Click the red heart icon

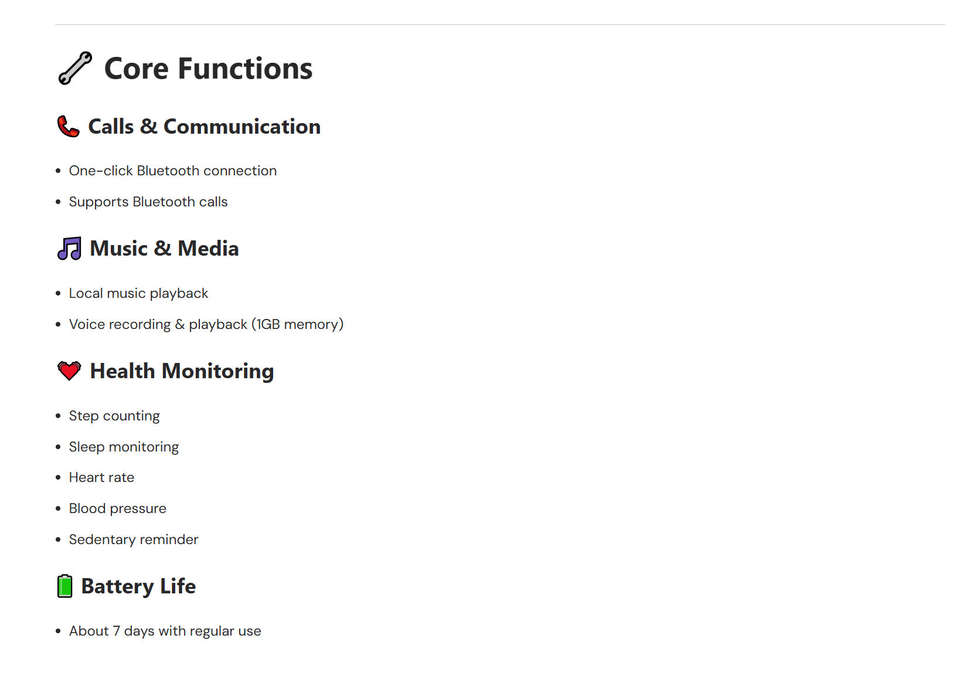(69, 370)
